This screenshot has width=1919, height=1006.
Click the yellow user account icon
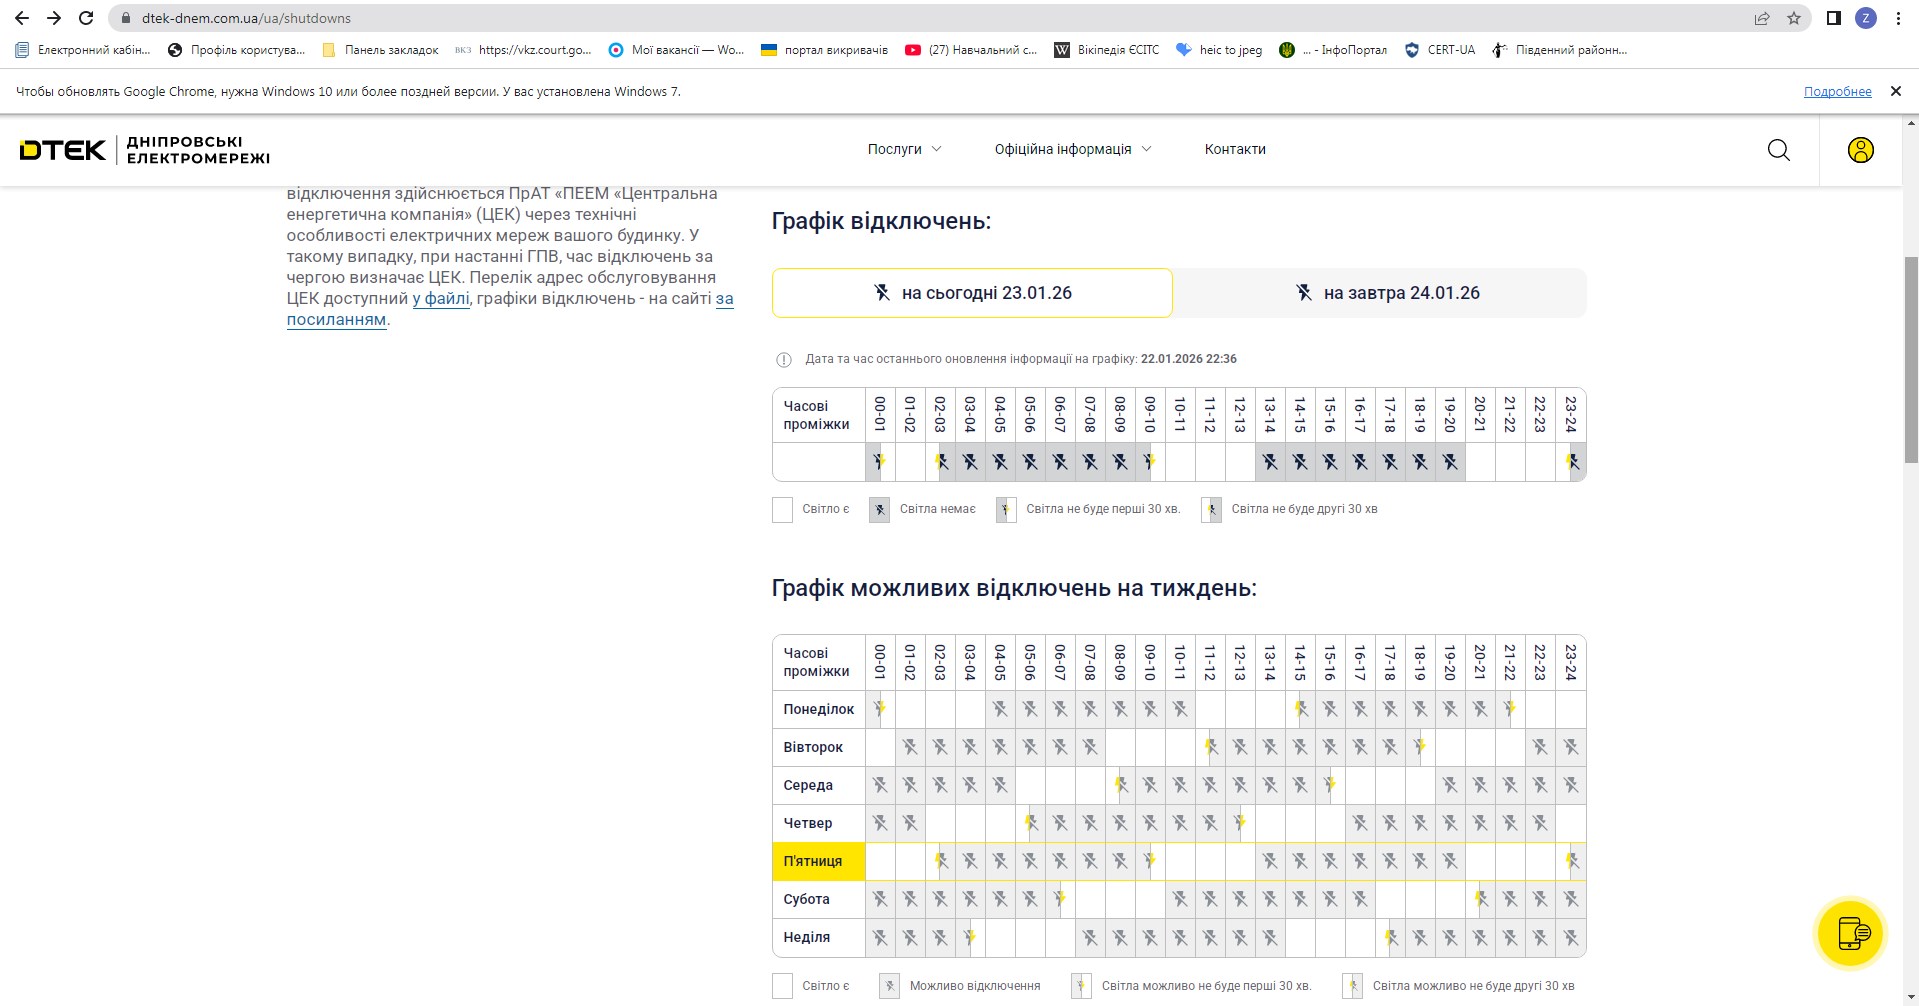(1860, 150)
